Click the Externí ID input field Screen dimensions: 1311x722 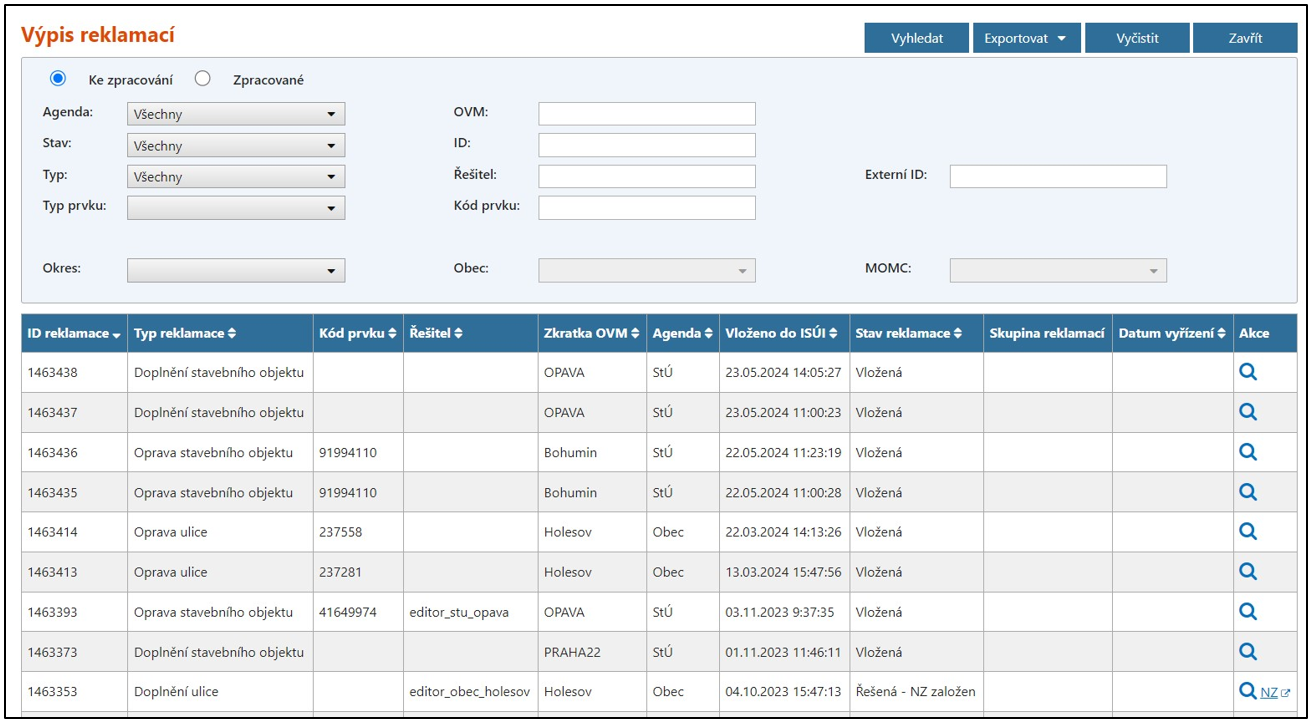pos(1057,177)
